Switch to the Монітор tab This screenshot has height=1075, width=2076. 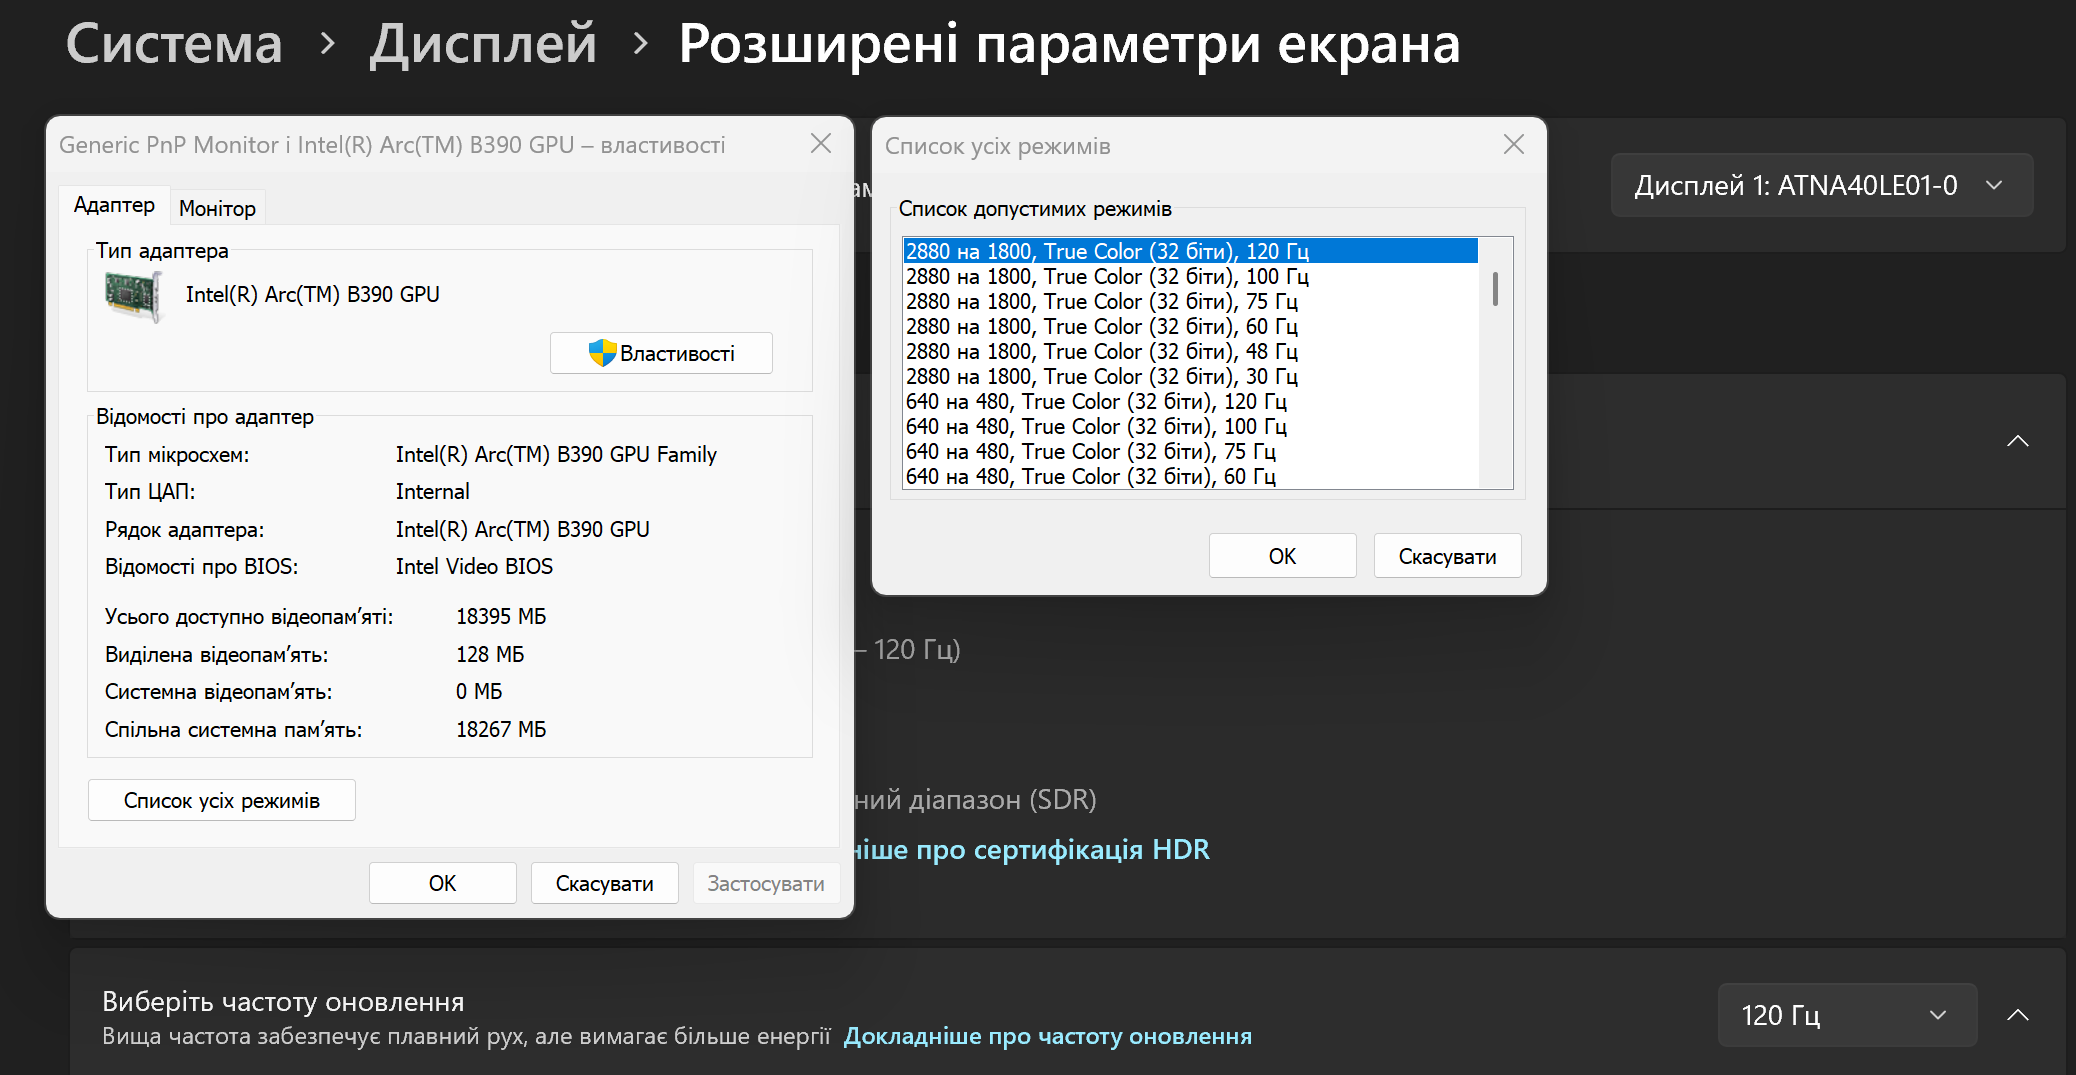[x=217, y=208]
